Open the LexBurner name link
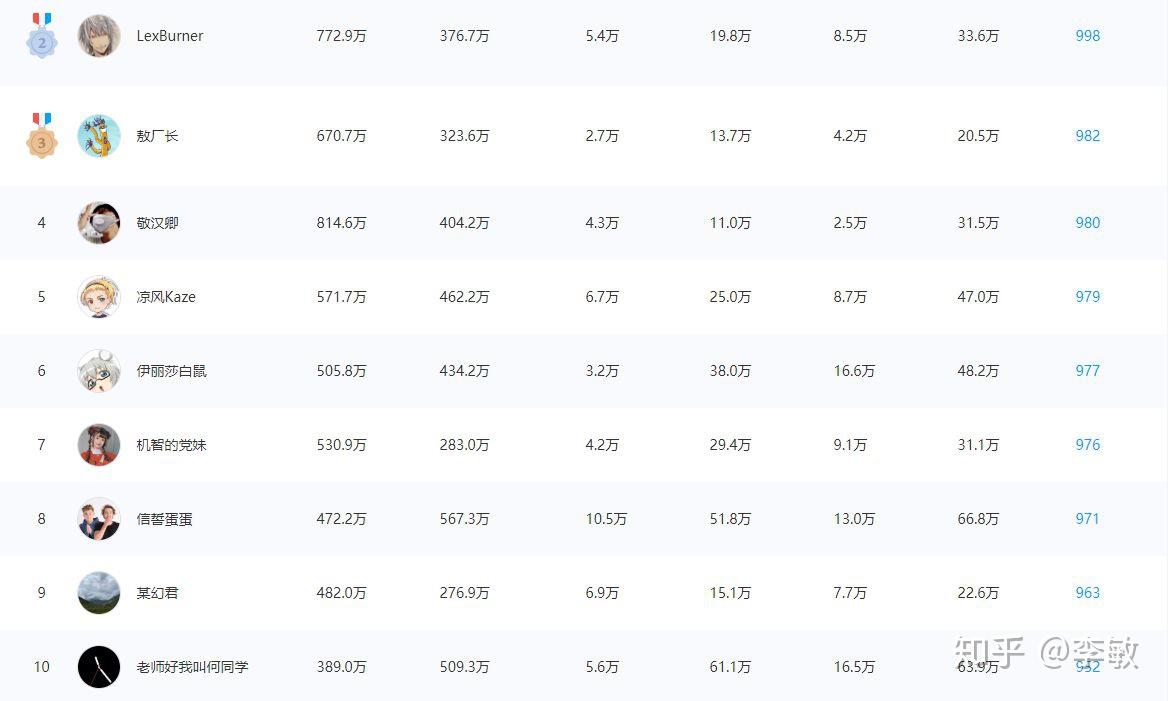The height and width of the screenshot is (701, 1168). pos(170,36)
